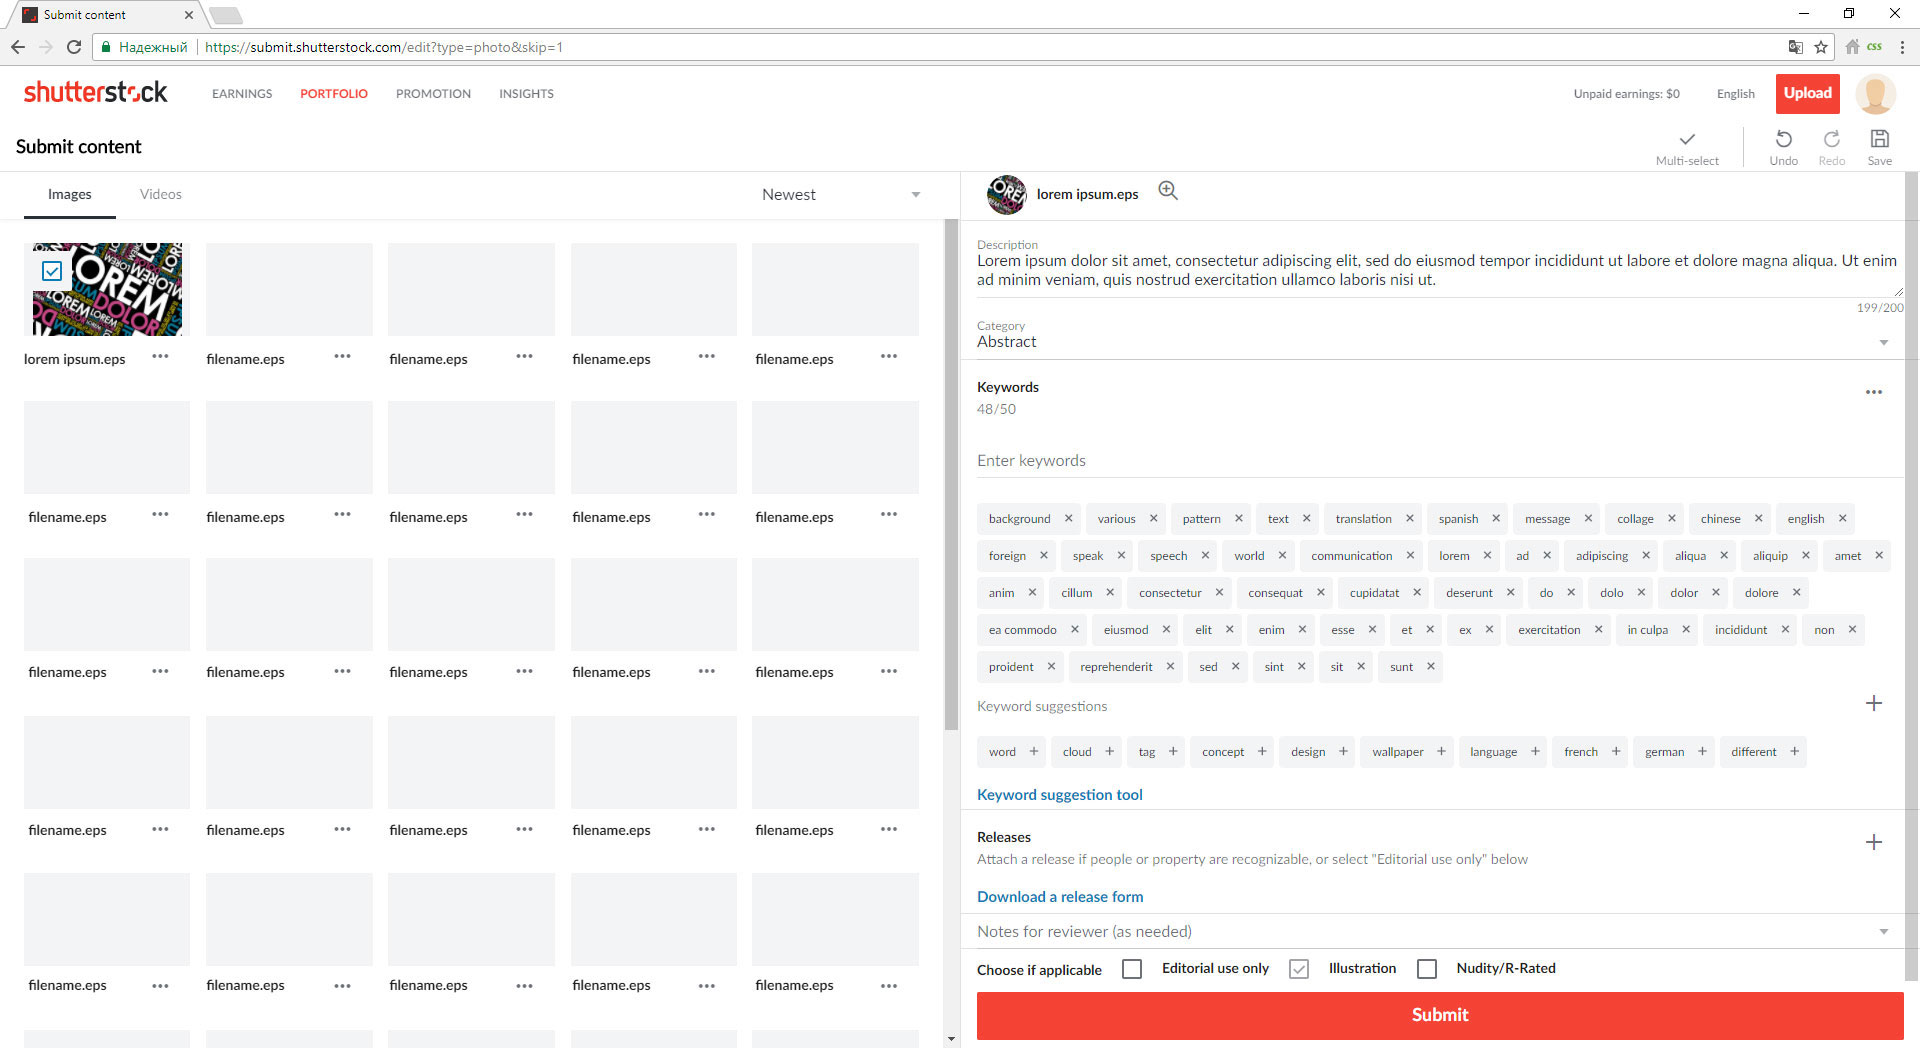This screenshot has width=1920, height=1048.
Task: Add the suggested keyword 'french'
Action: (x=1616, y=751)
